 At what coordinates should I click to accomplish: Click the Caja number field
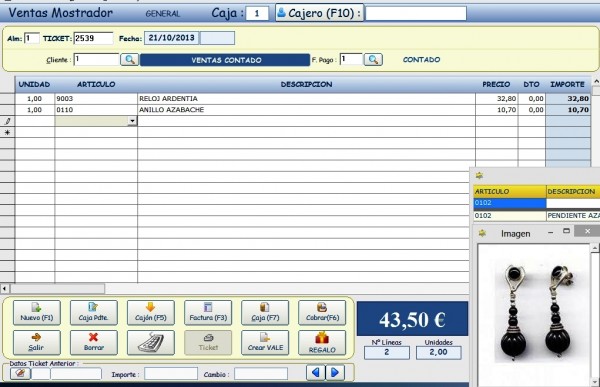pos(257,13)
